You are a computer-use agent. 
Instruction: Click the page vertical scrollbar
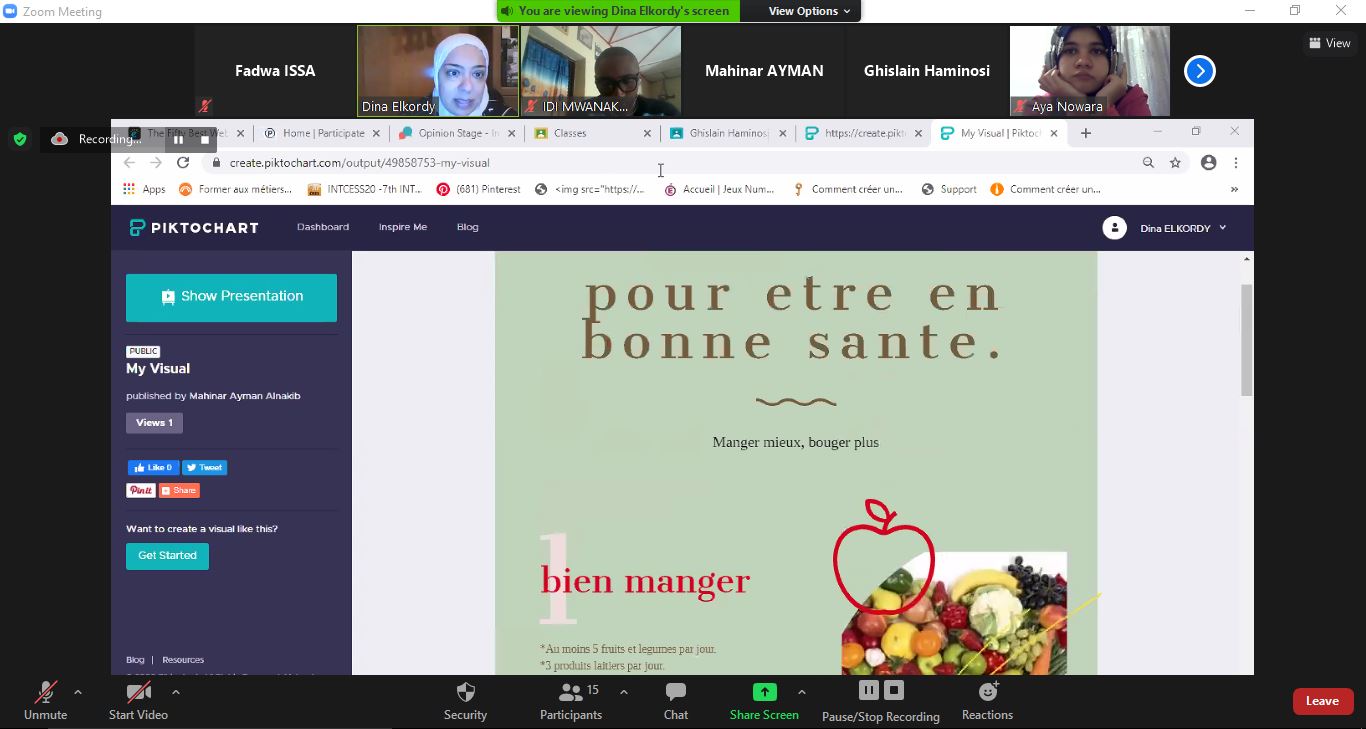click(1246, 340)
